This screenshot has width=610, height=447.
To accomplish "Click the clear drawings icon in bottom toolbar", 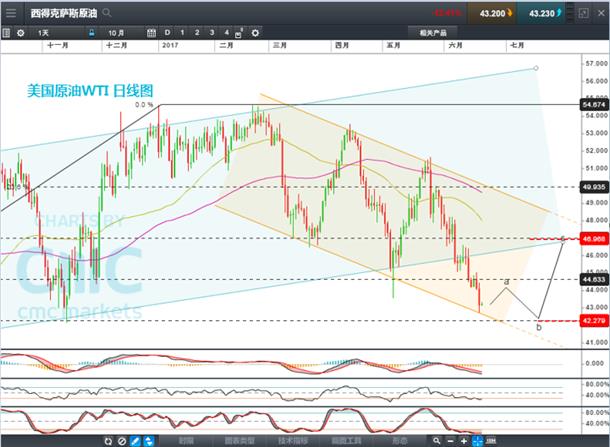I will [x=122, y=441].
